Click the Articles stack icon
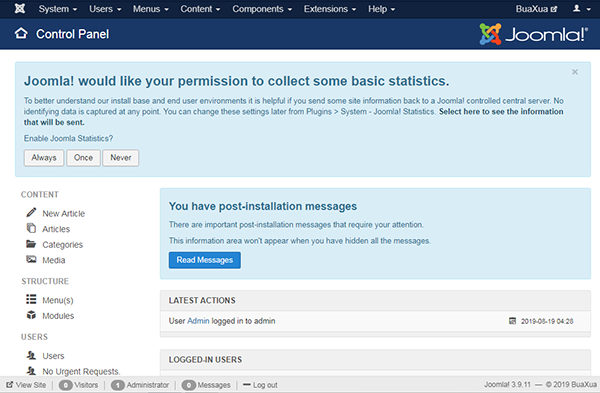600x393 pixels. coord(31,228)
